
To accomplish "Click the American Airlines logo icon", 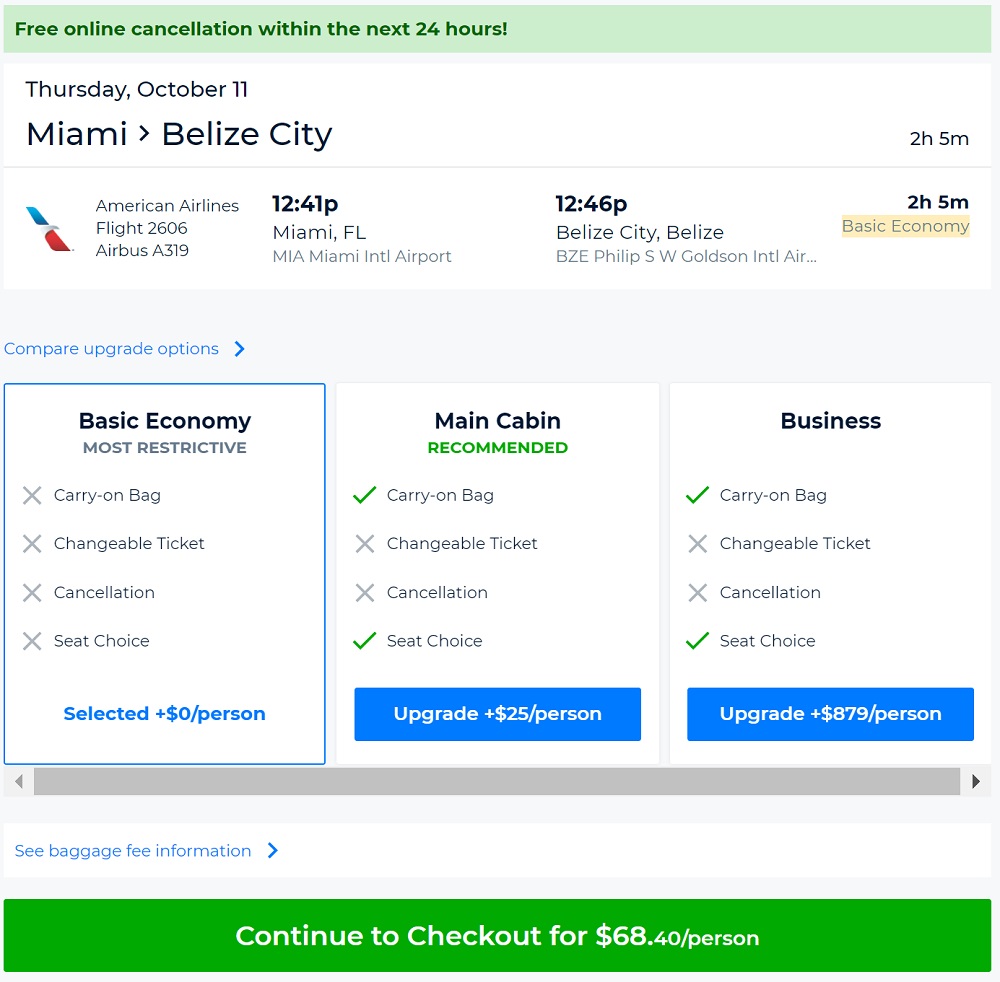I will tap(50, 229).
